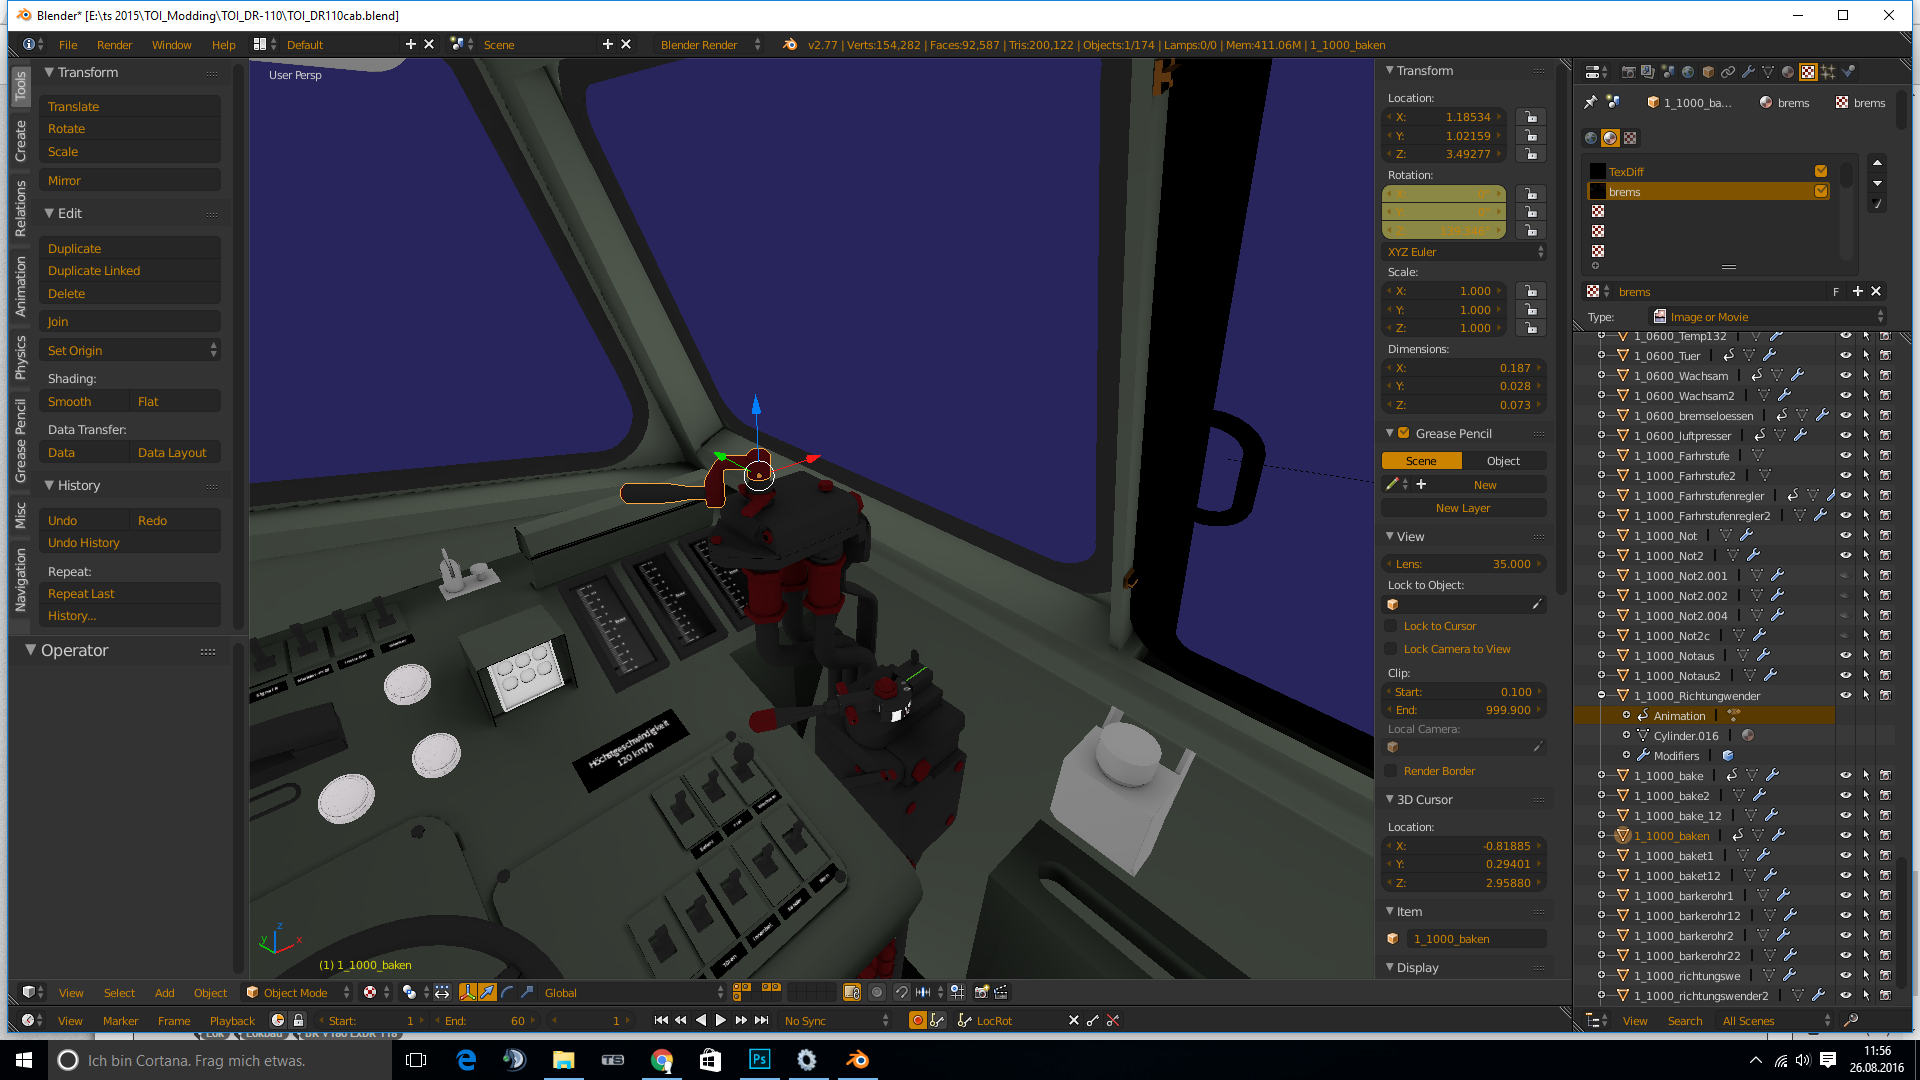The height and width of the screenshot is (1080, 1920).
Task: Switch to the Physics sidebar tab
Action: tap(20, 357)
